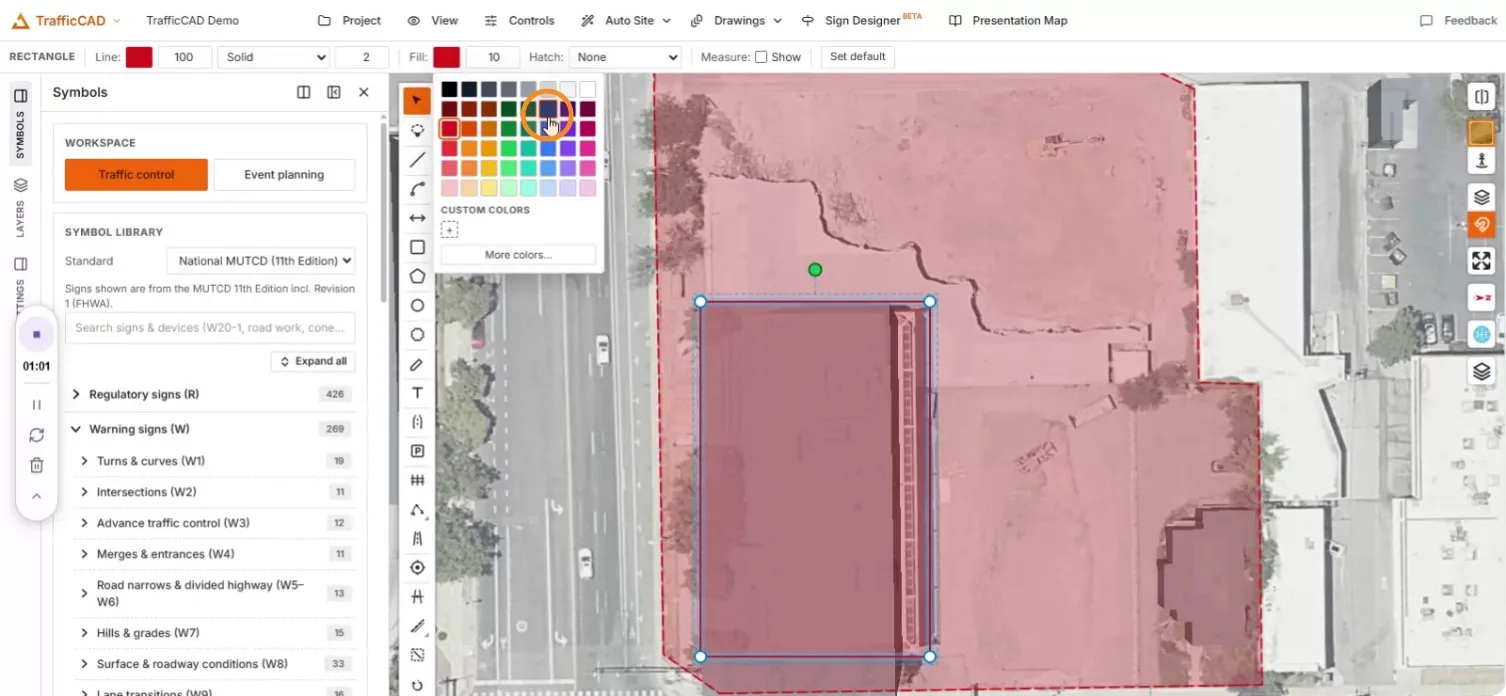Select the text T tool
The height and width of the screenshot is (696, 1506).
417,393
